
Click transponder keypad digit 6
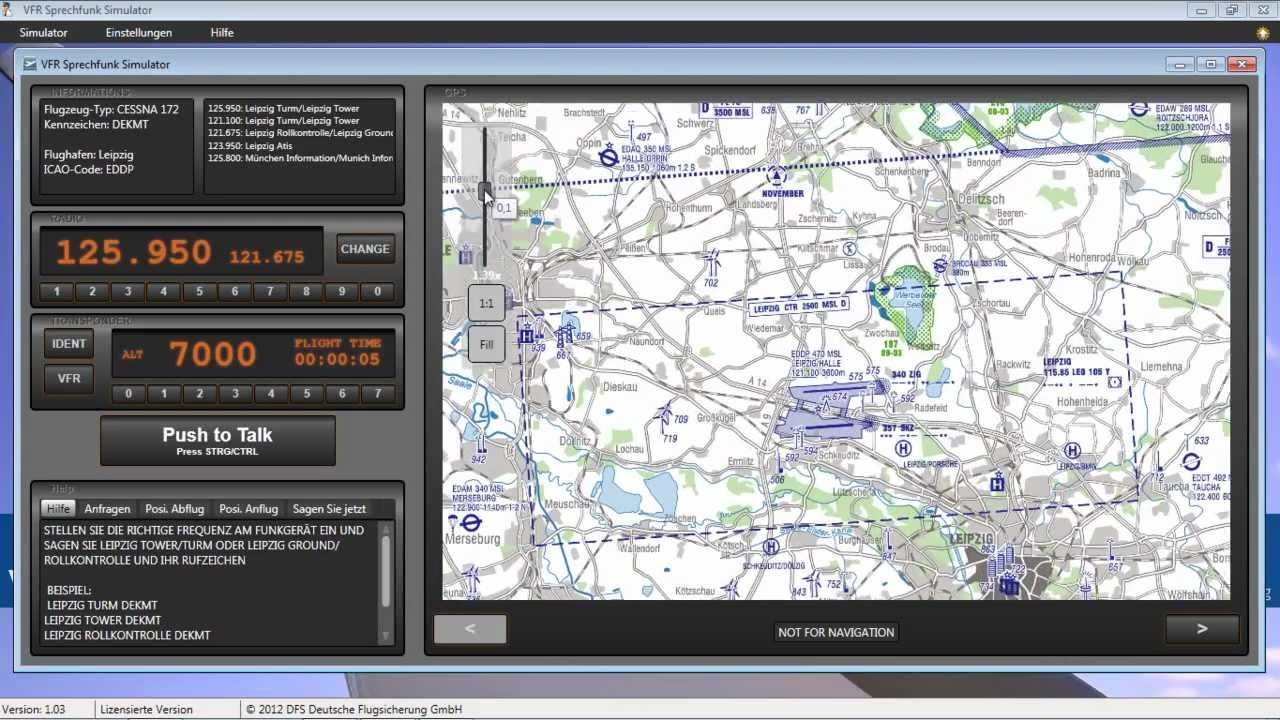[342, 394]
